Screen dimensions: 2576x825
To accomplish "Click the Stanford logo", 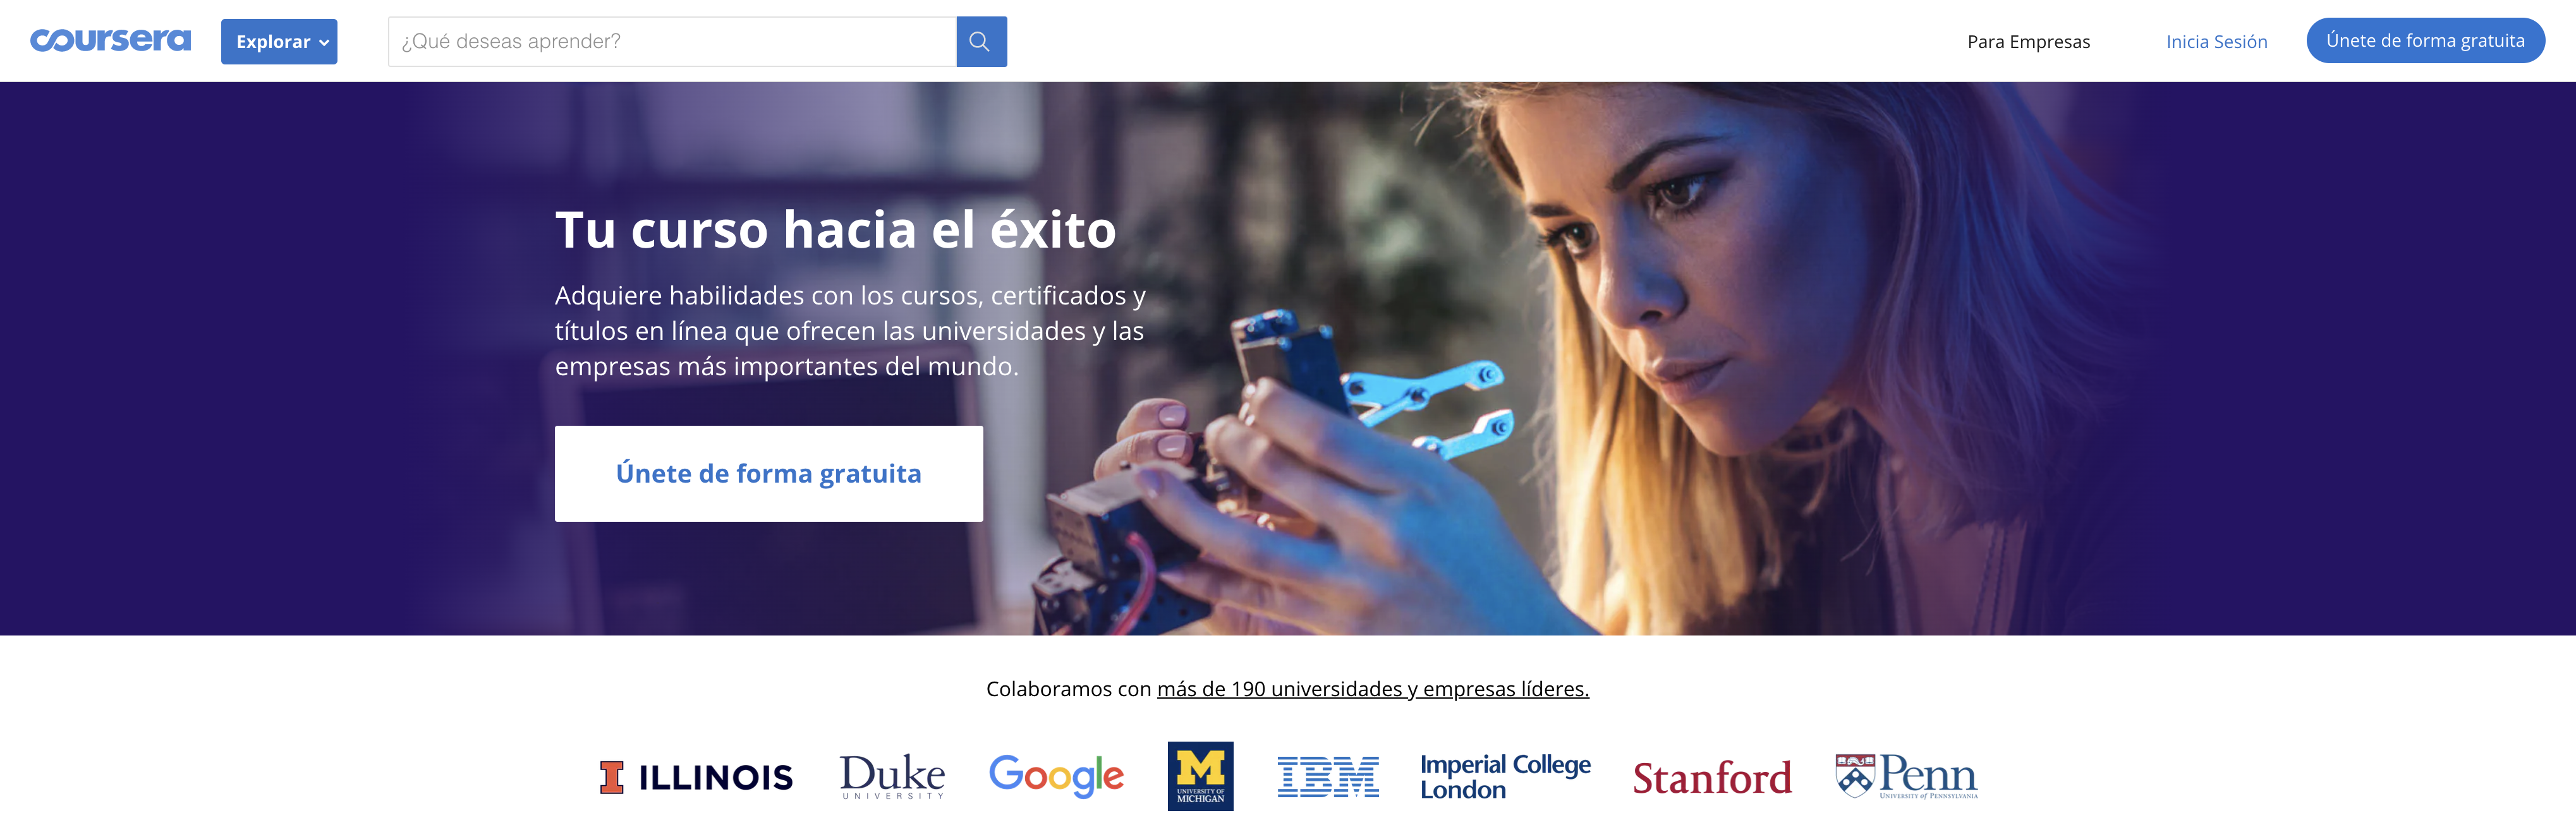I will pos(1712,778).
